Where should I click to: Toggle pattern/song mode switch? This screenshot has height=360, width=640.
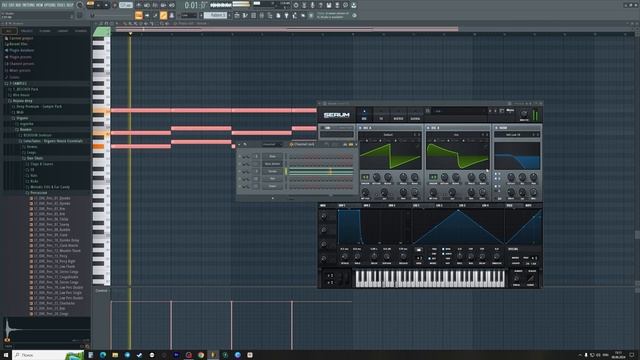tap(90, 5)
